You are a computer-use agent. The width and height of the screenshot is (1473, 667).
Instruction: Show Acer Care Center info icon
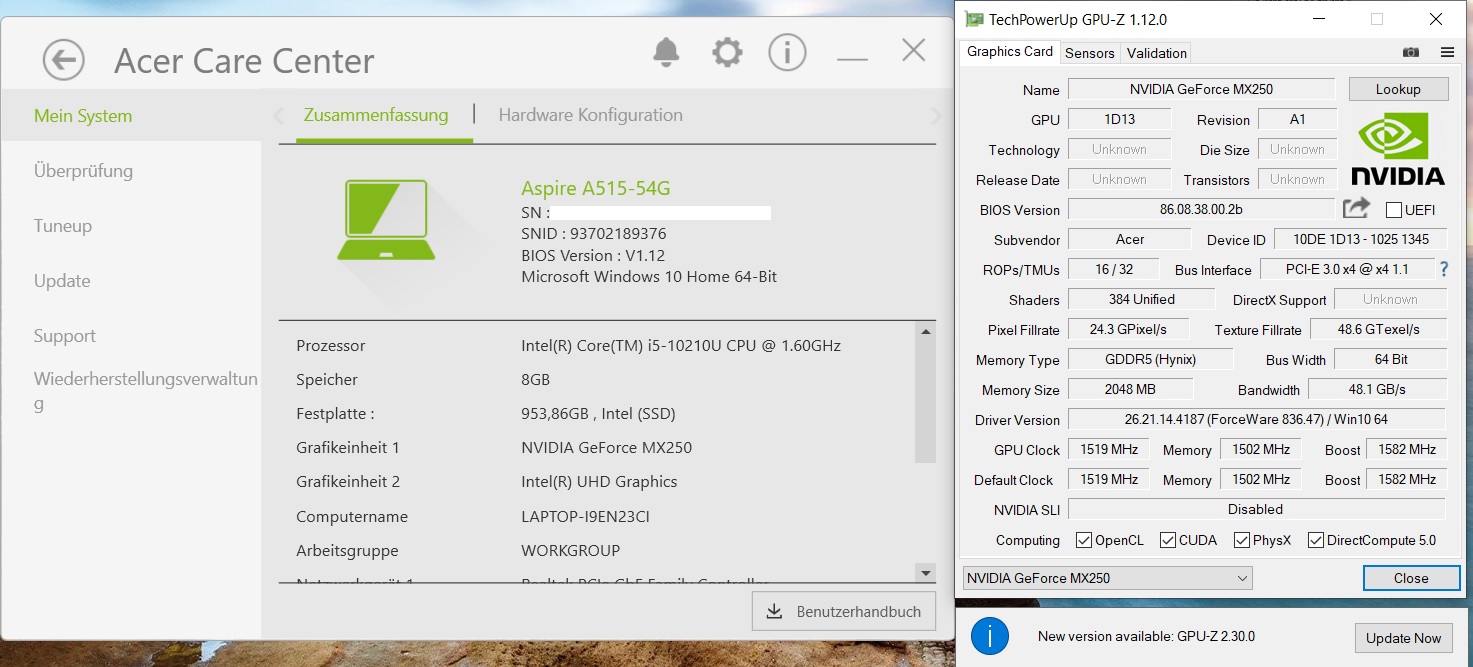[787, 52]
